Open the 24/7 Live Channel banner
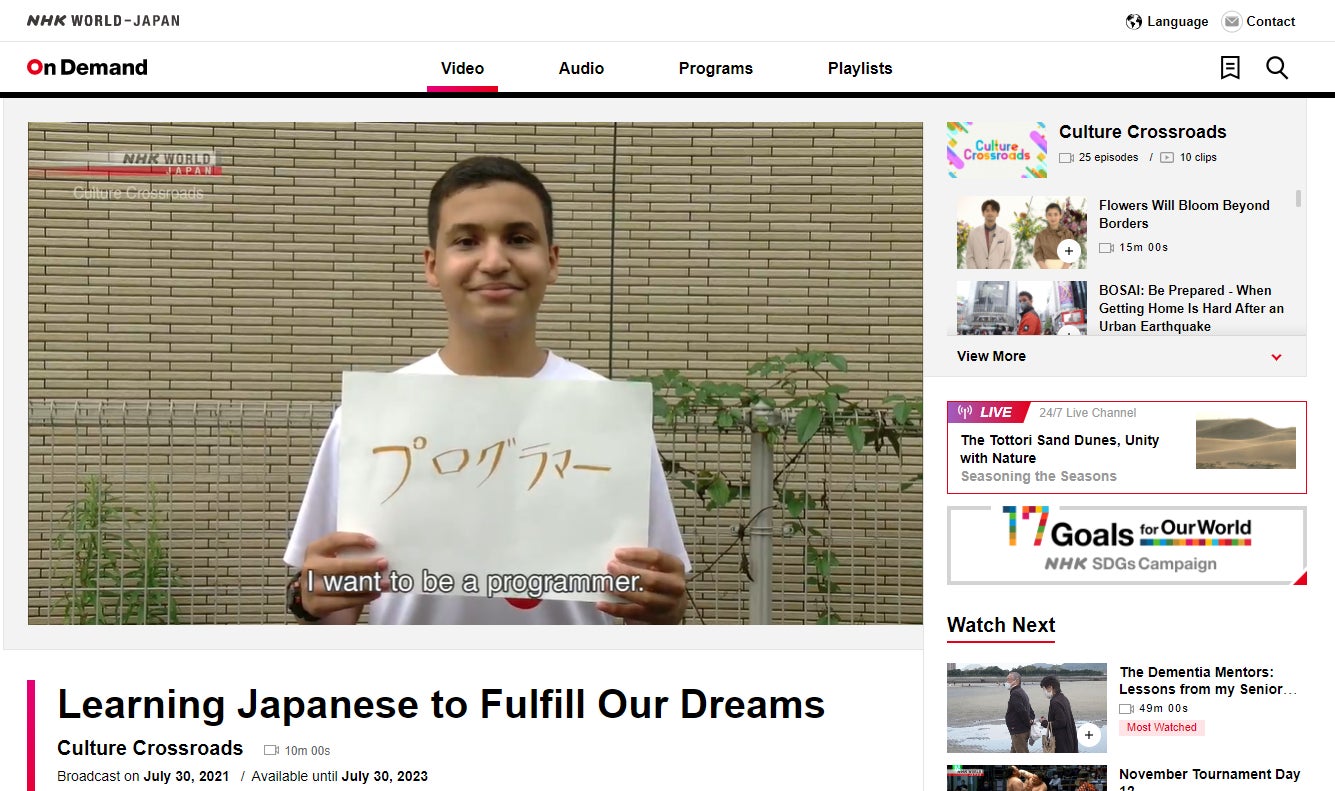 (1127, 447)
